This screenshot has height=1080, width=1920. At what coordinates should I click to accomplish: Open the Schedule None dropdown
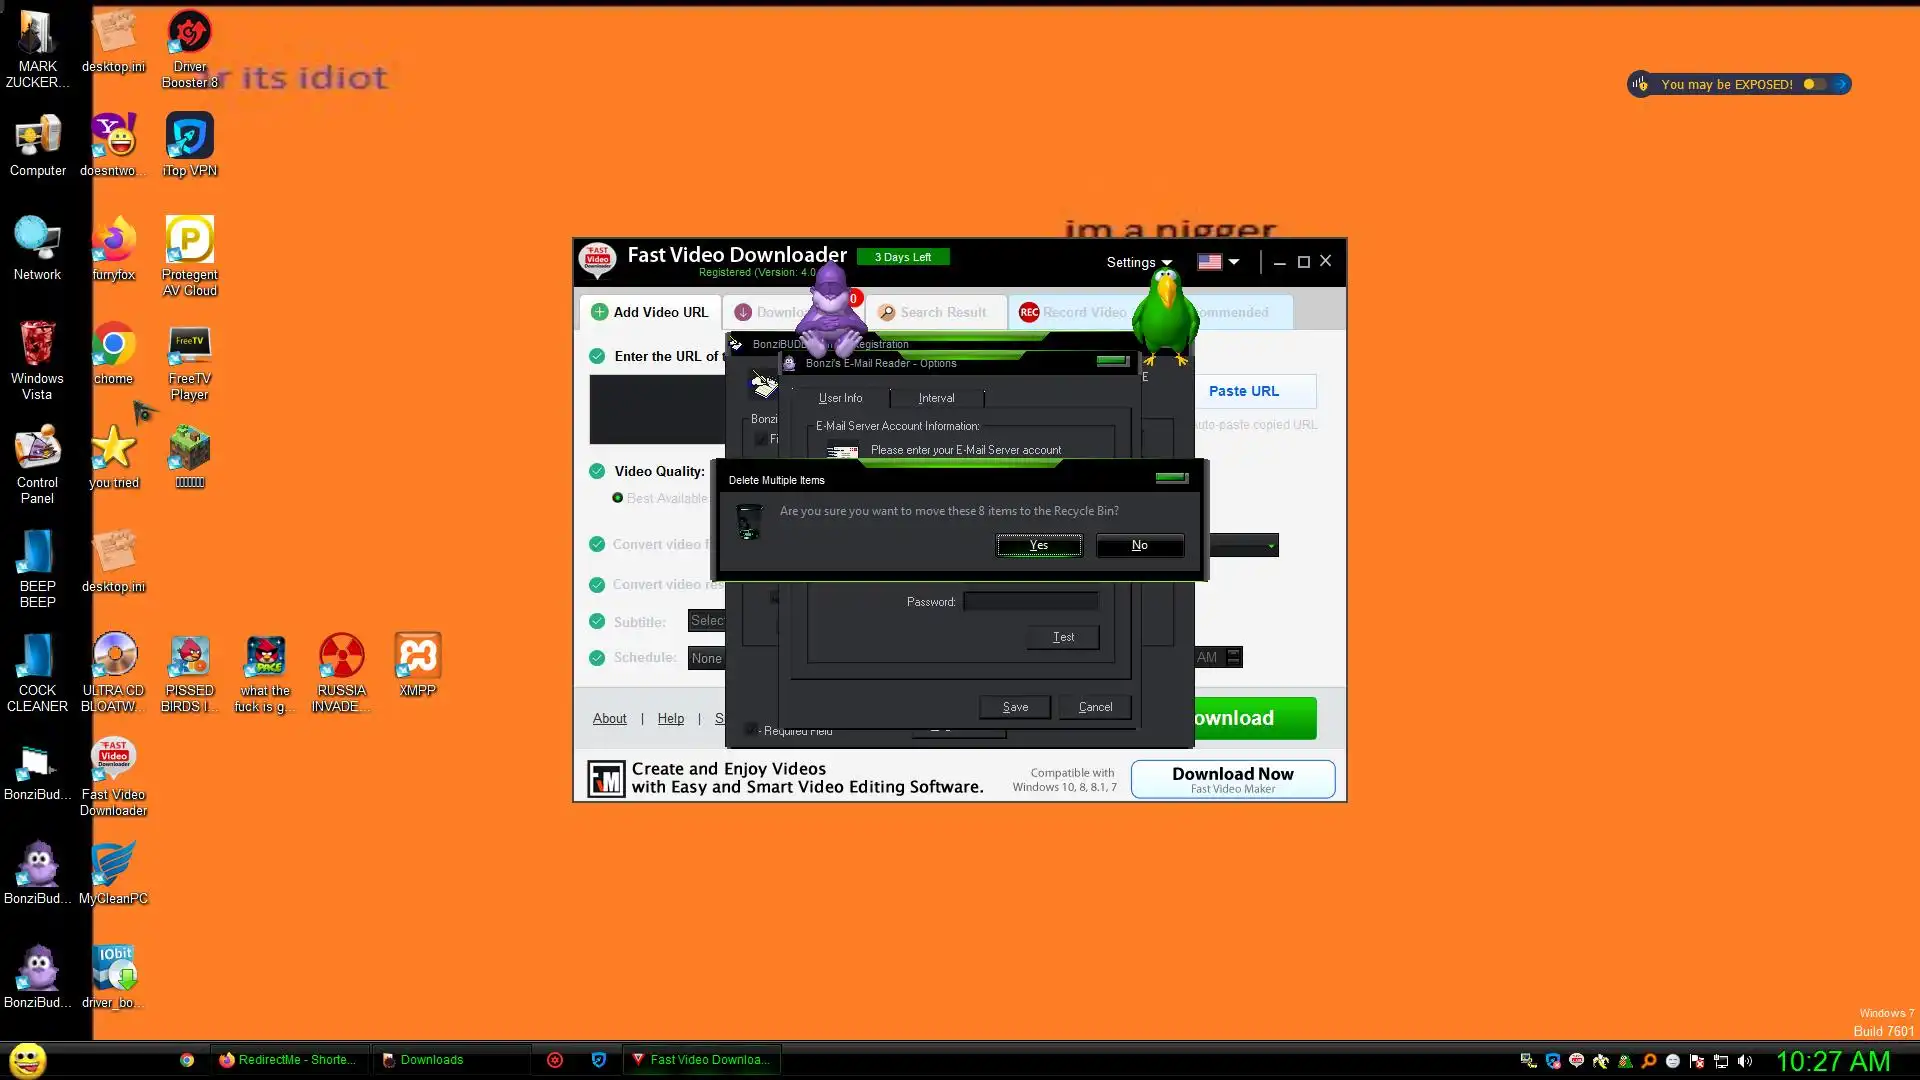coord(706,658)
